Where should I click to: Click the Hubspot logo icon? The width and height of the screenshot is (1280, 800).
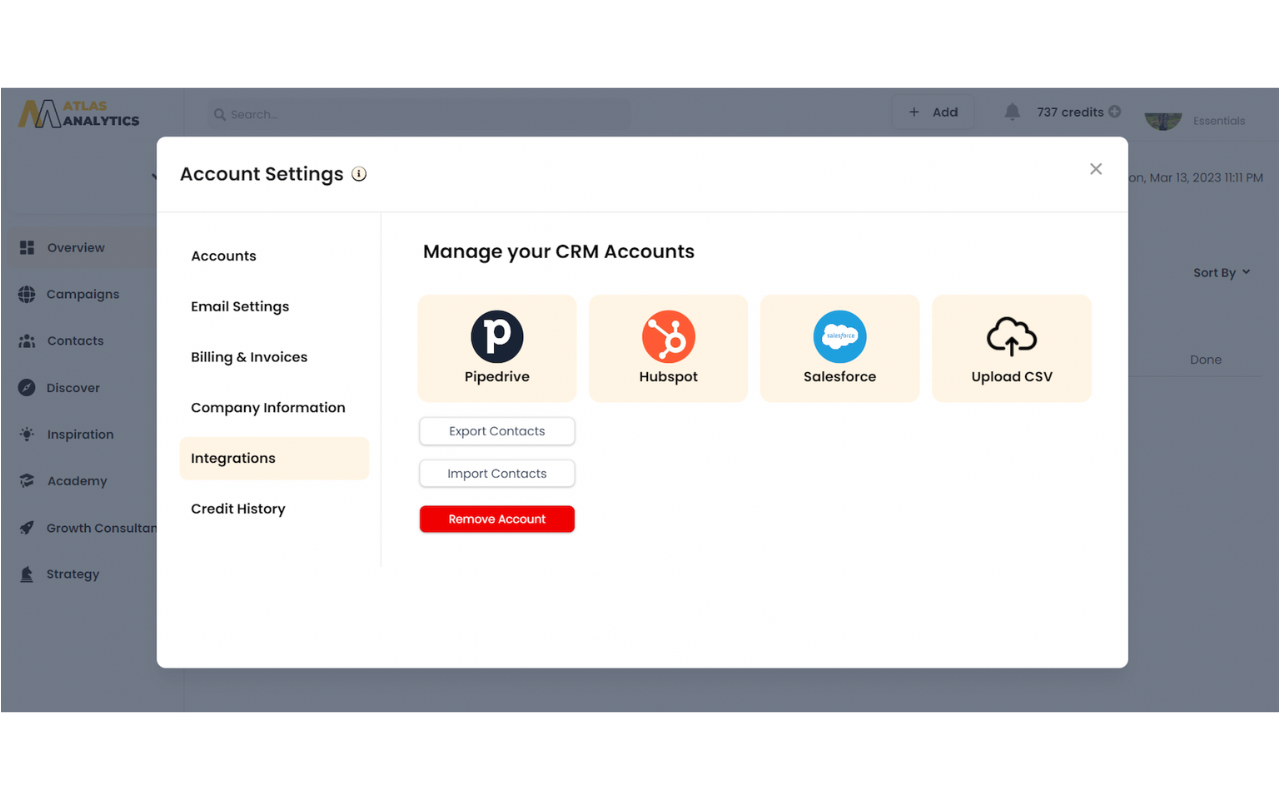[x=668, y=336]
